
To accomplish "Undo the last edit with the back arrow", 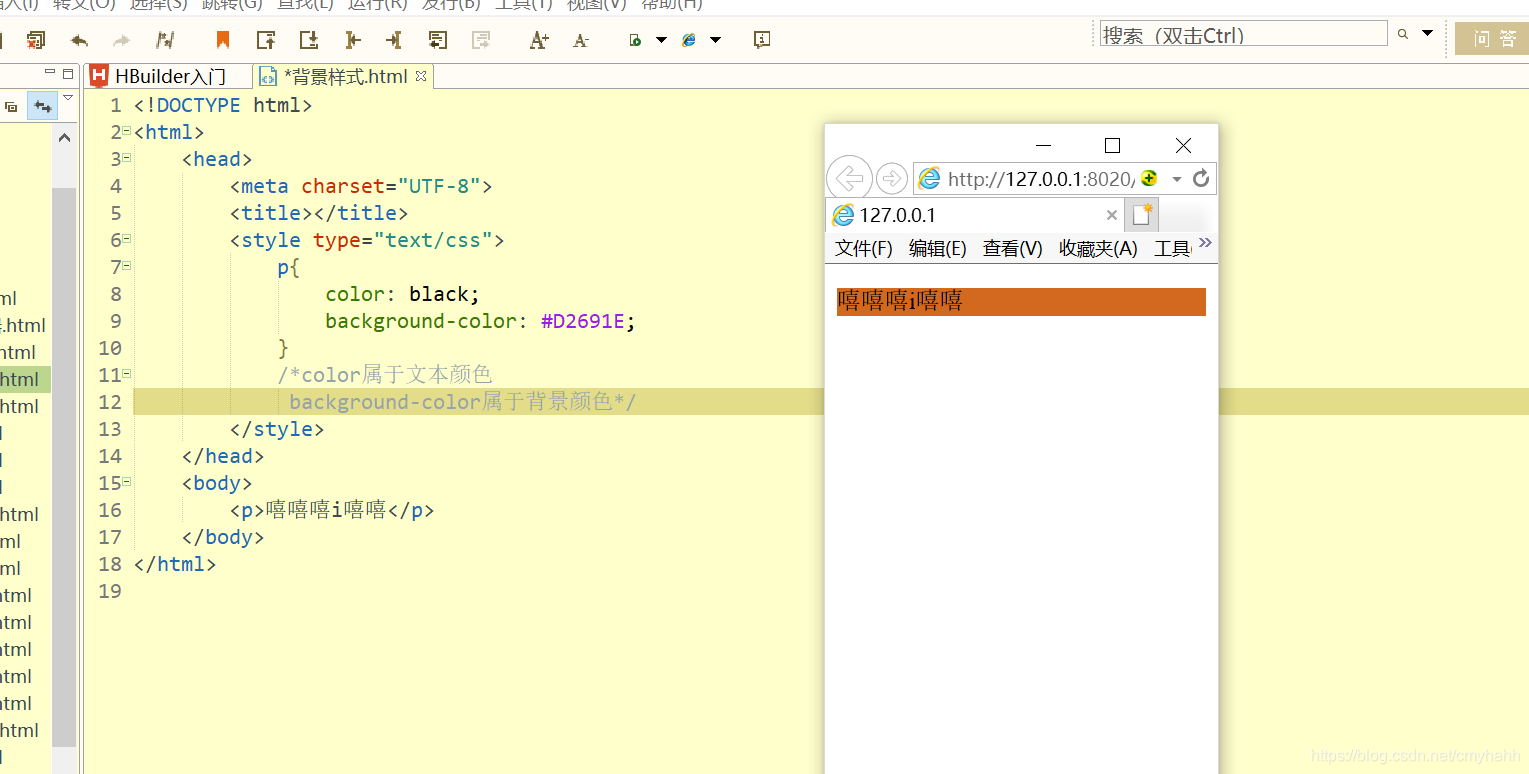I will [x=79, y=40].
